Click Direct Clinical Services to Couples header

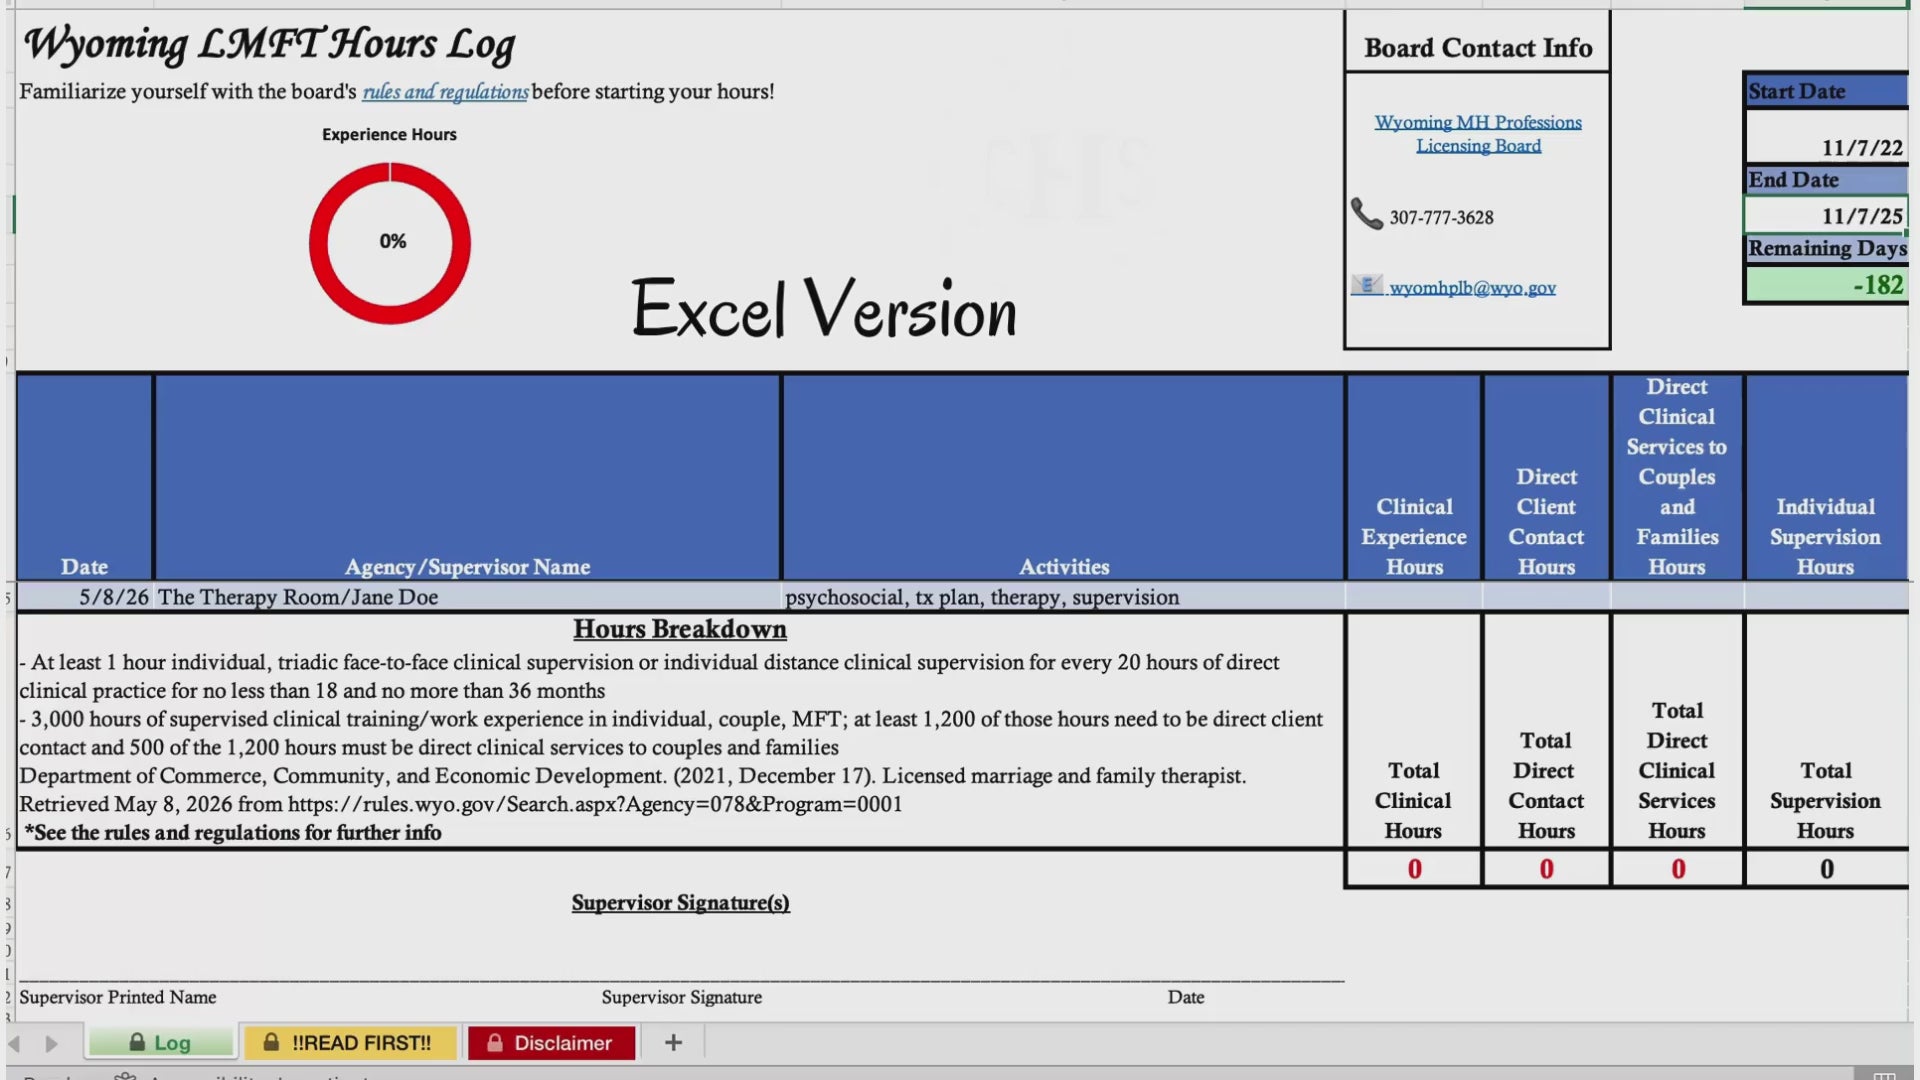(x=1677, y=477)
